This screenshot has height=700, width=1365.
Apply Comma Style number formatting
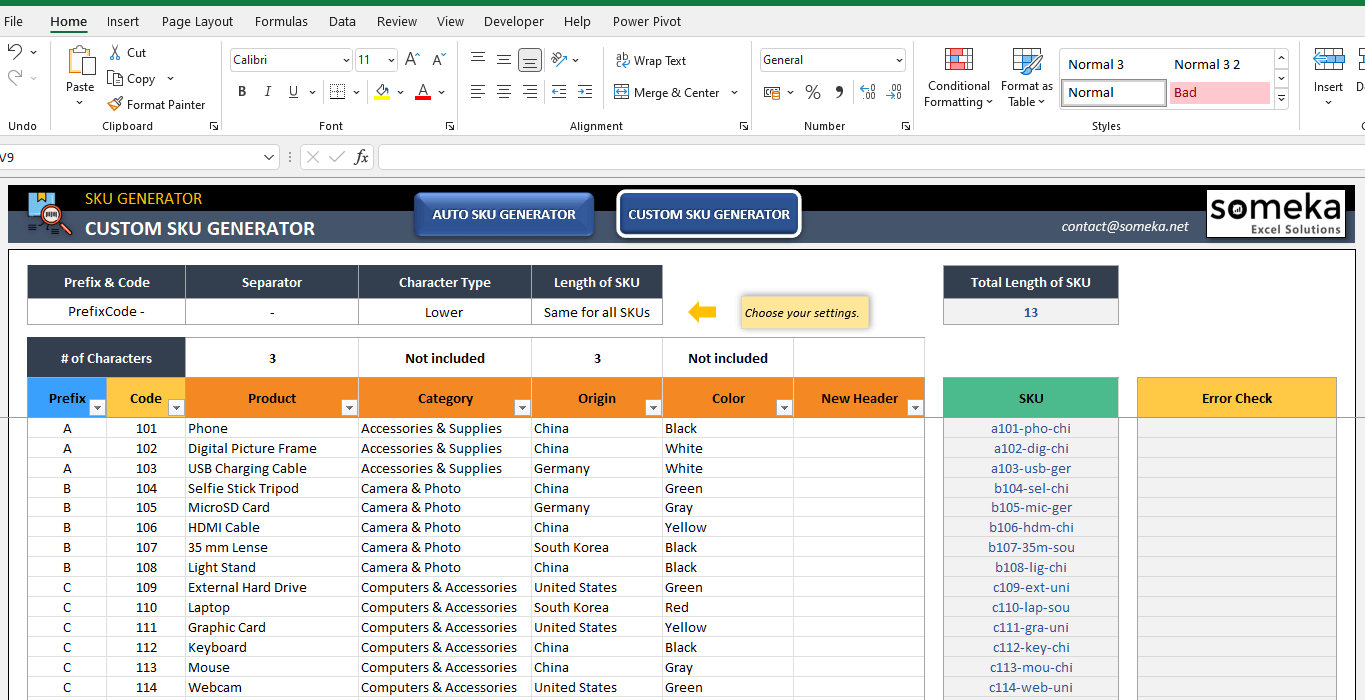point(838,92)
